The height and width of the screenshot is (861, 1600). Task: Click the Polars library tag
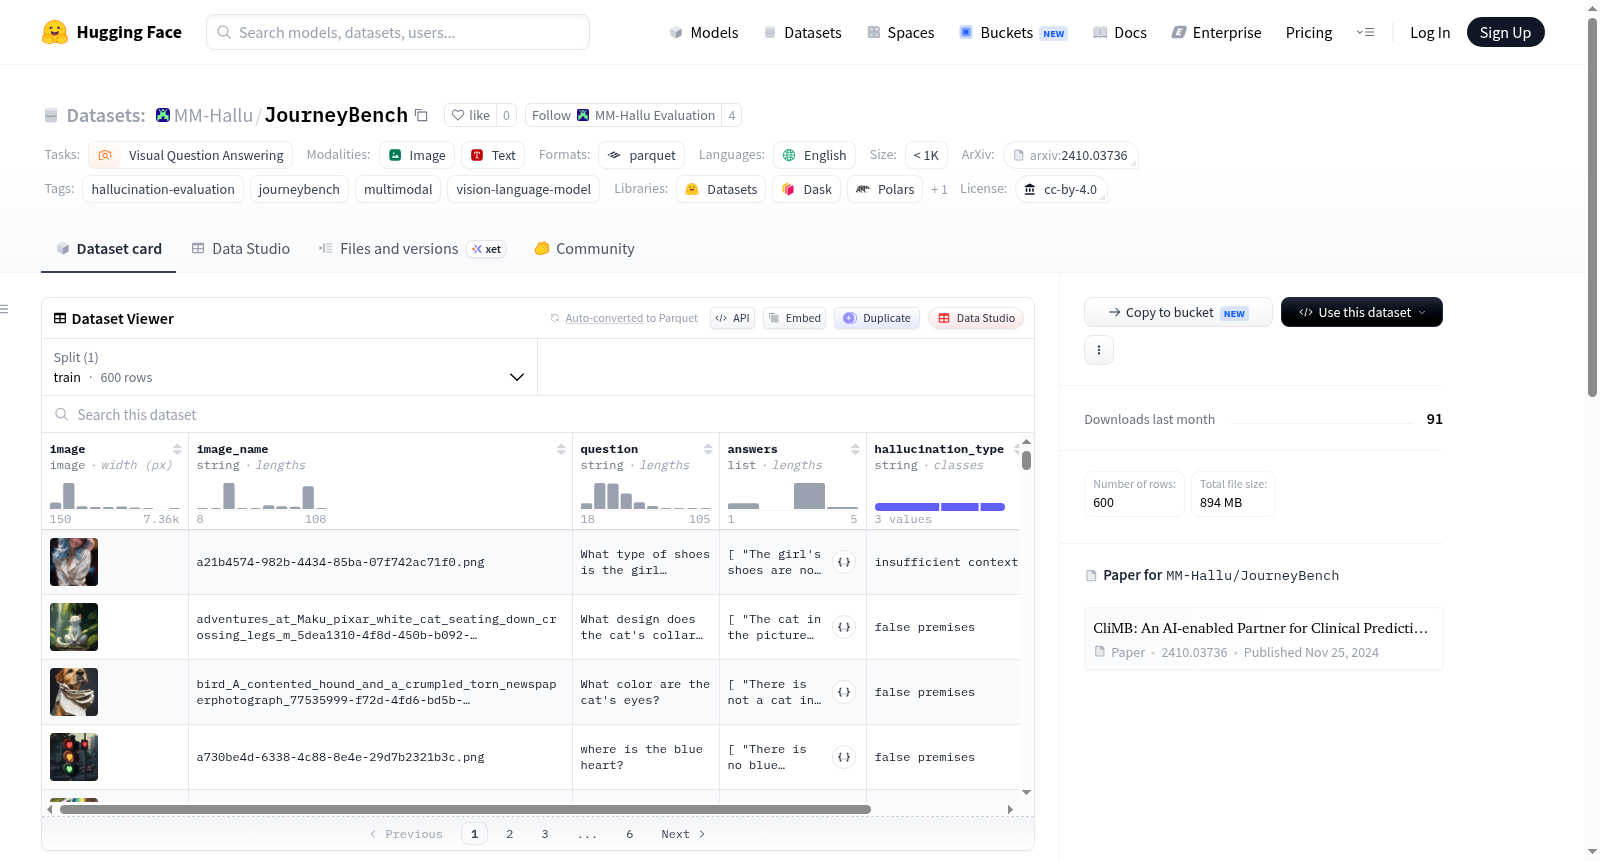pos(885,189)
